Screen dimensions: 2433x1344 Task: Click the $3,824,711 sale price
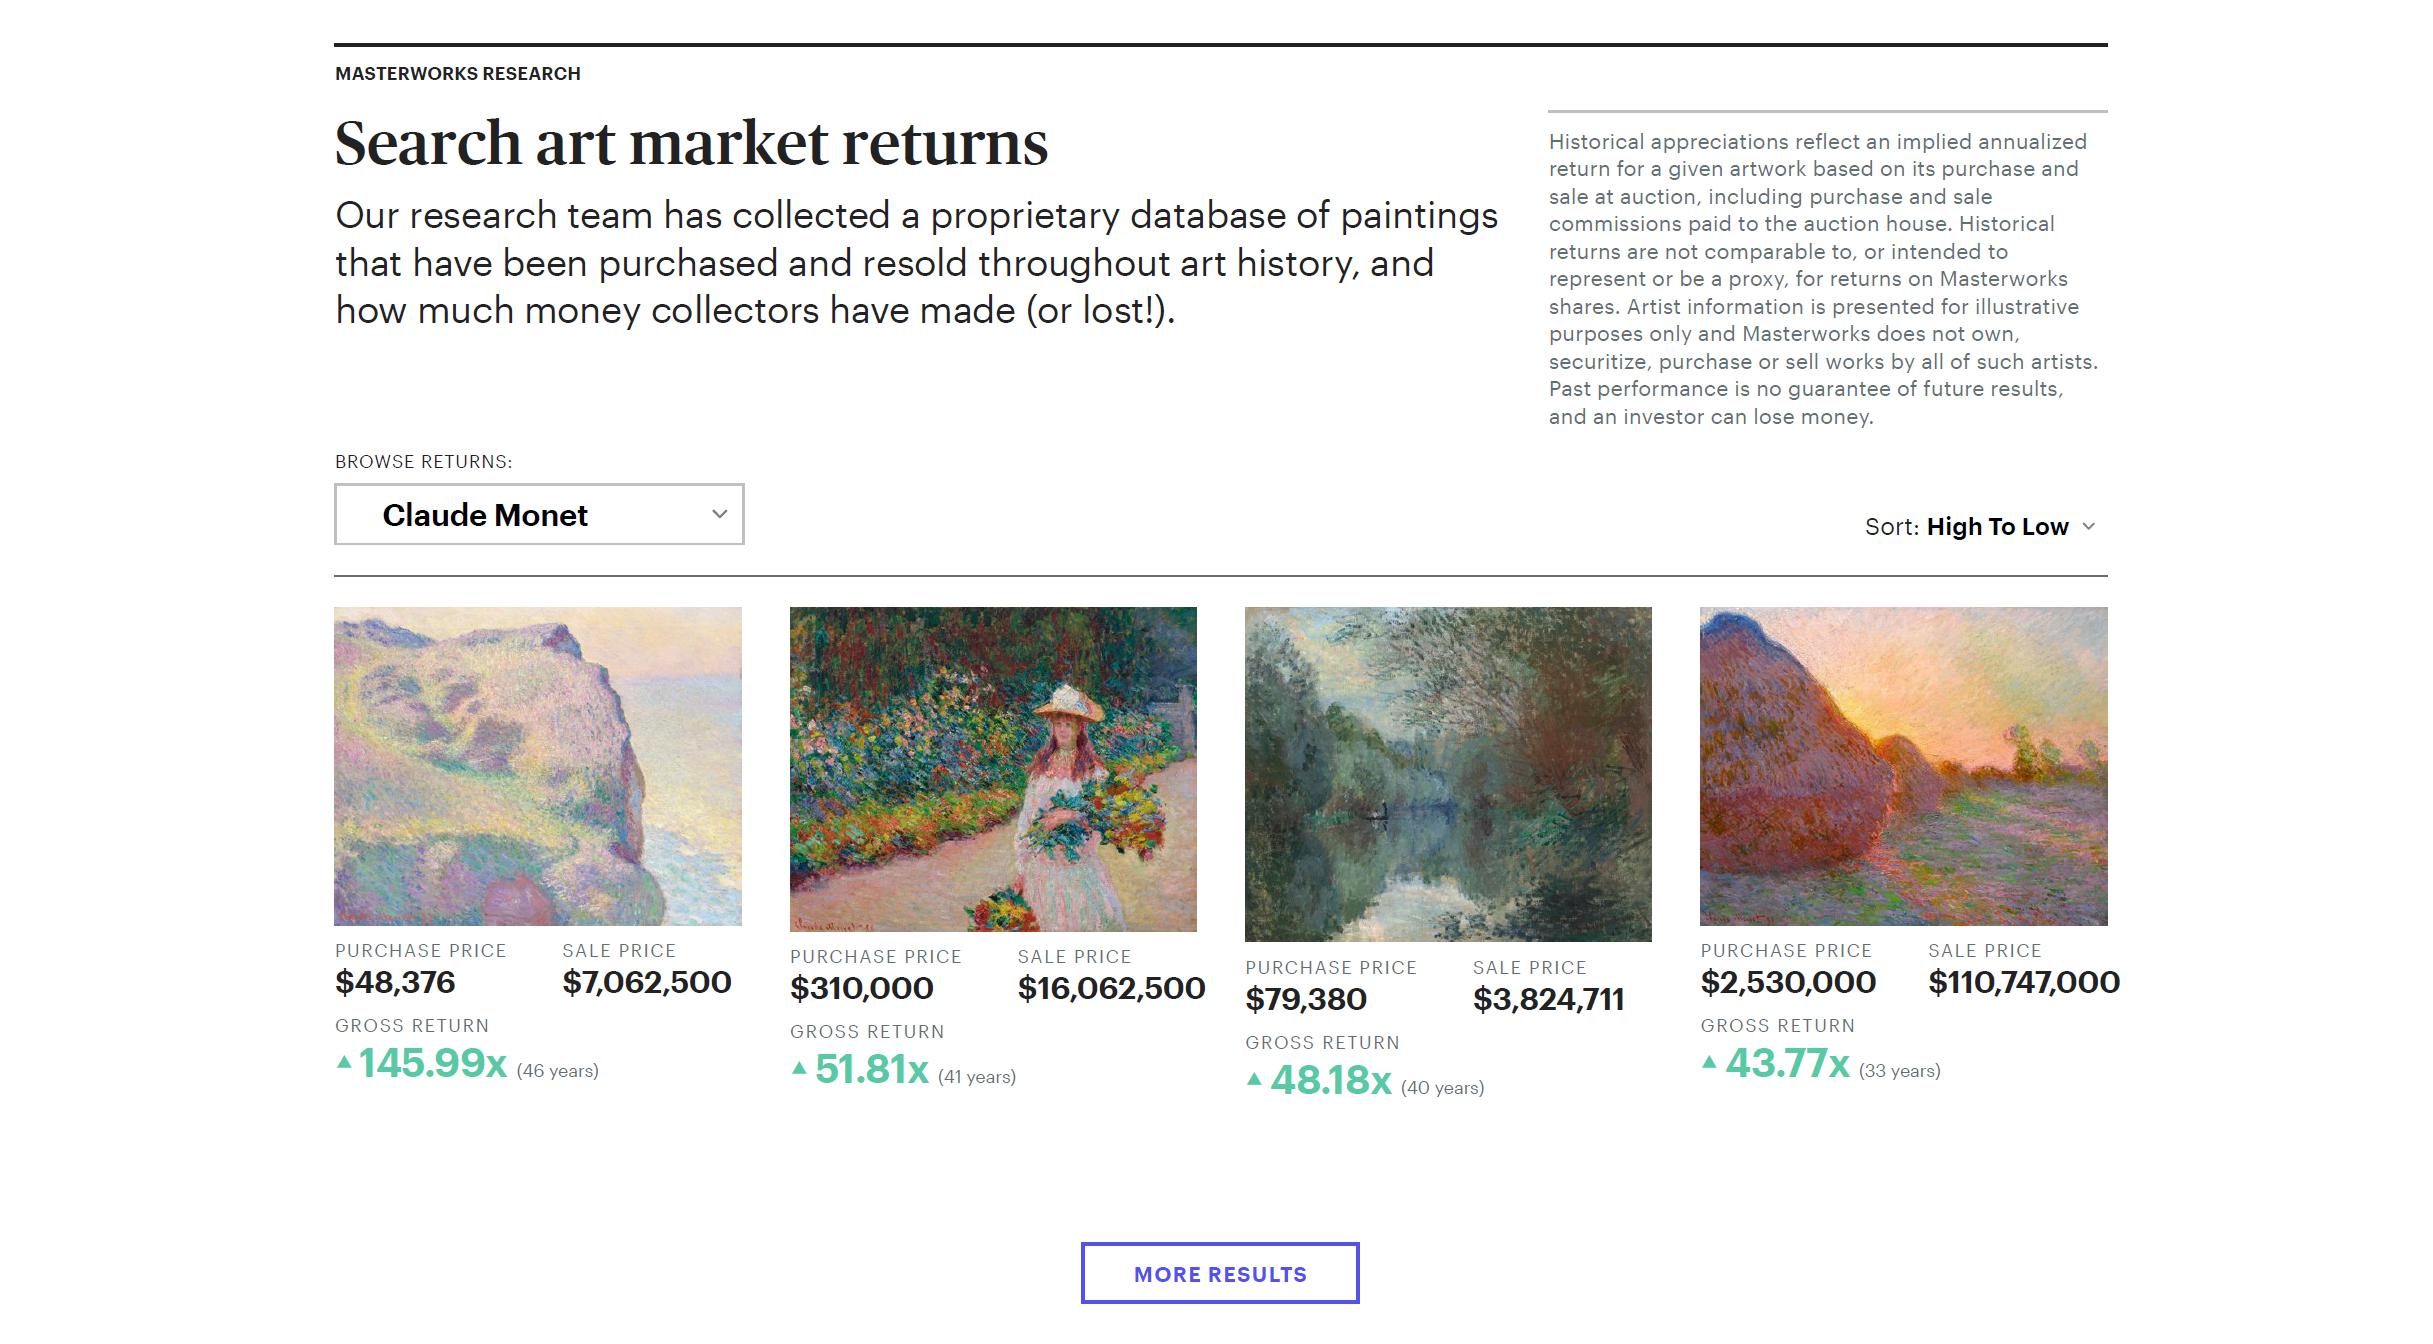click(x=1548, y=999)
